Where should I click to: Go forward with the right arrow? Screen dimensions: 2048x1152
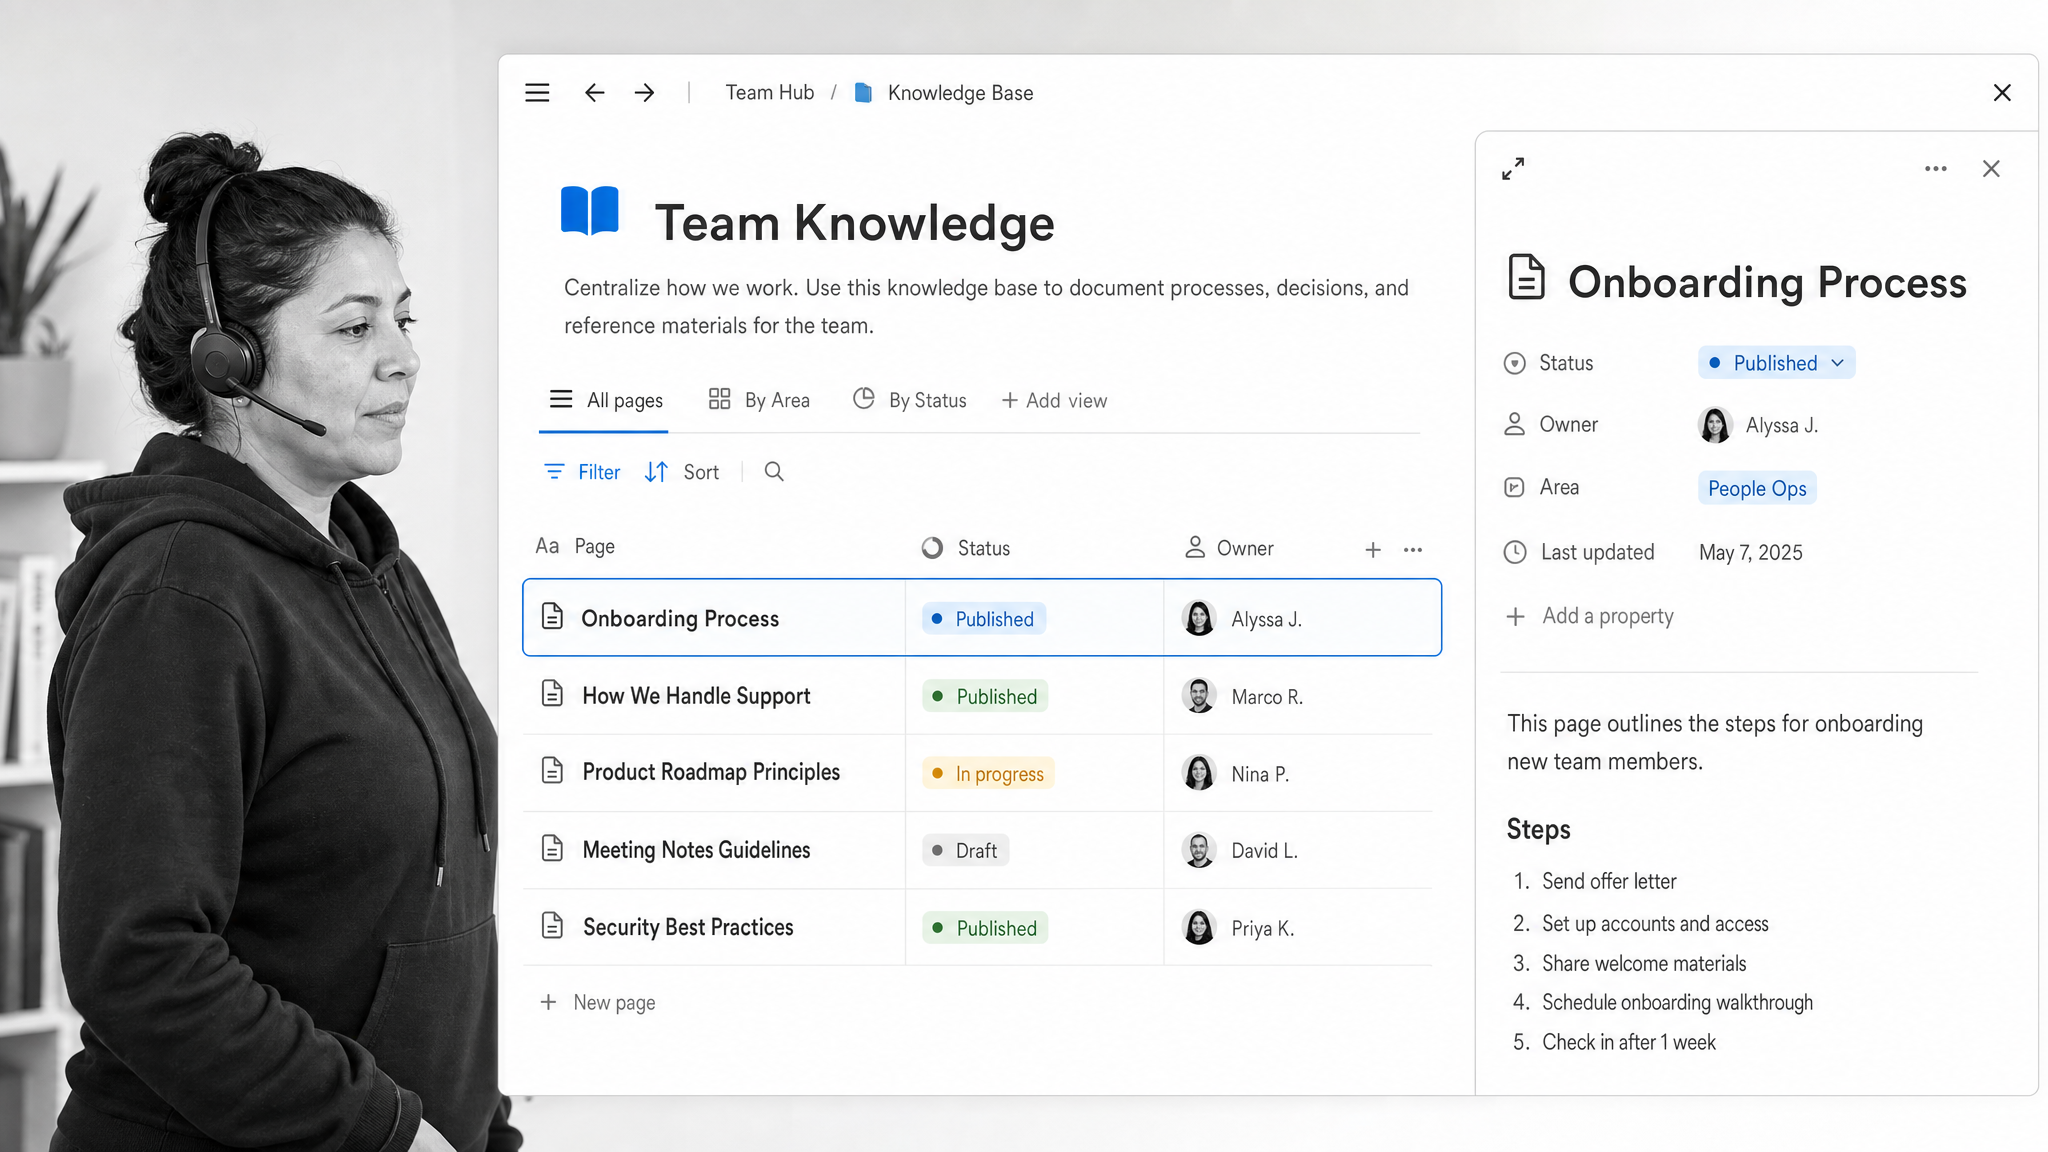coord(645,93)
